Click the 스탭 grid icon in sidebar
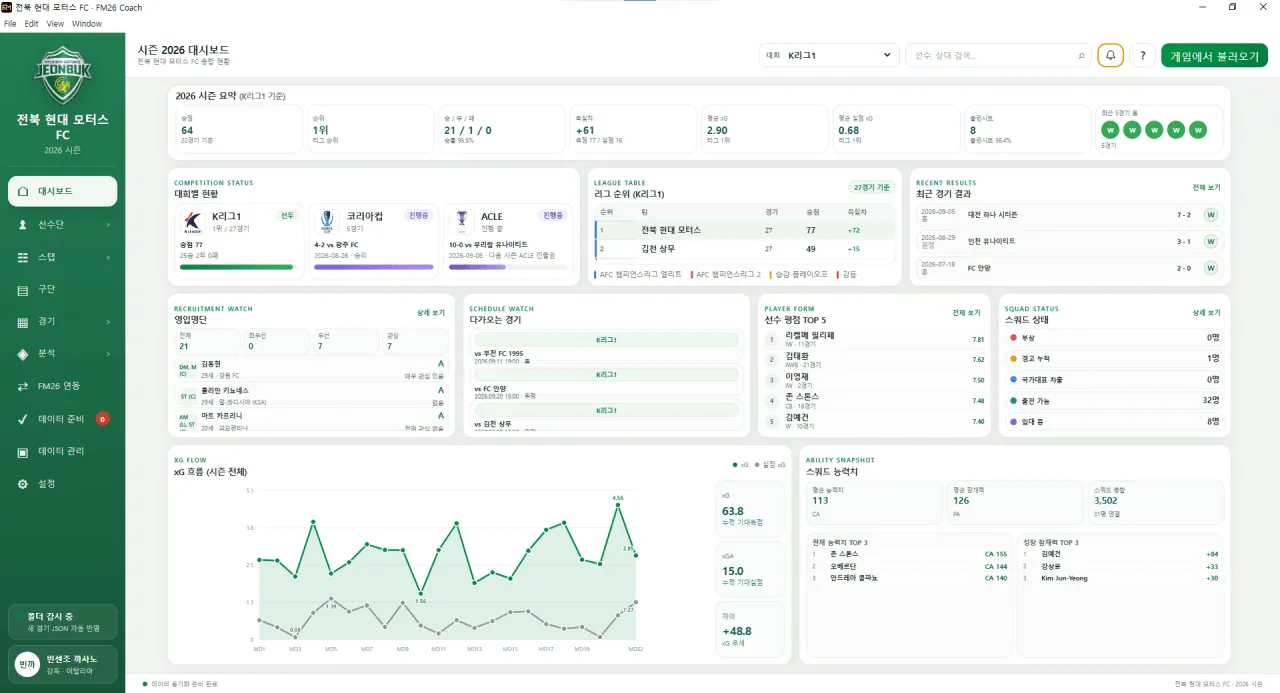The width and height of the screenshot is (1280, 693). (23, 257)
